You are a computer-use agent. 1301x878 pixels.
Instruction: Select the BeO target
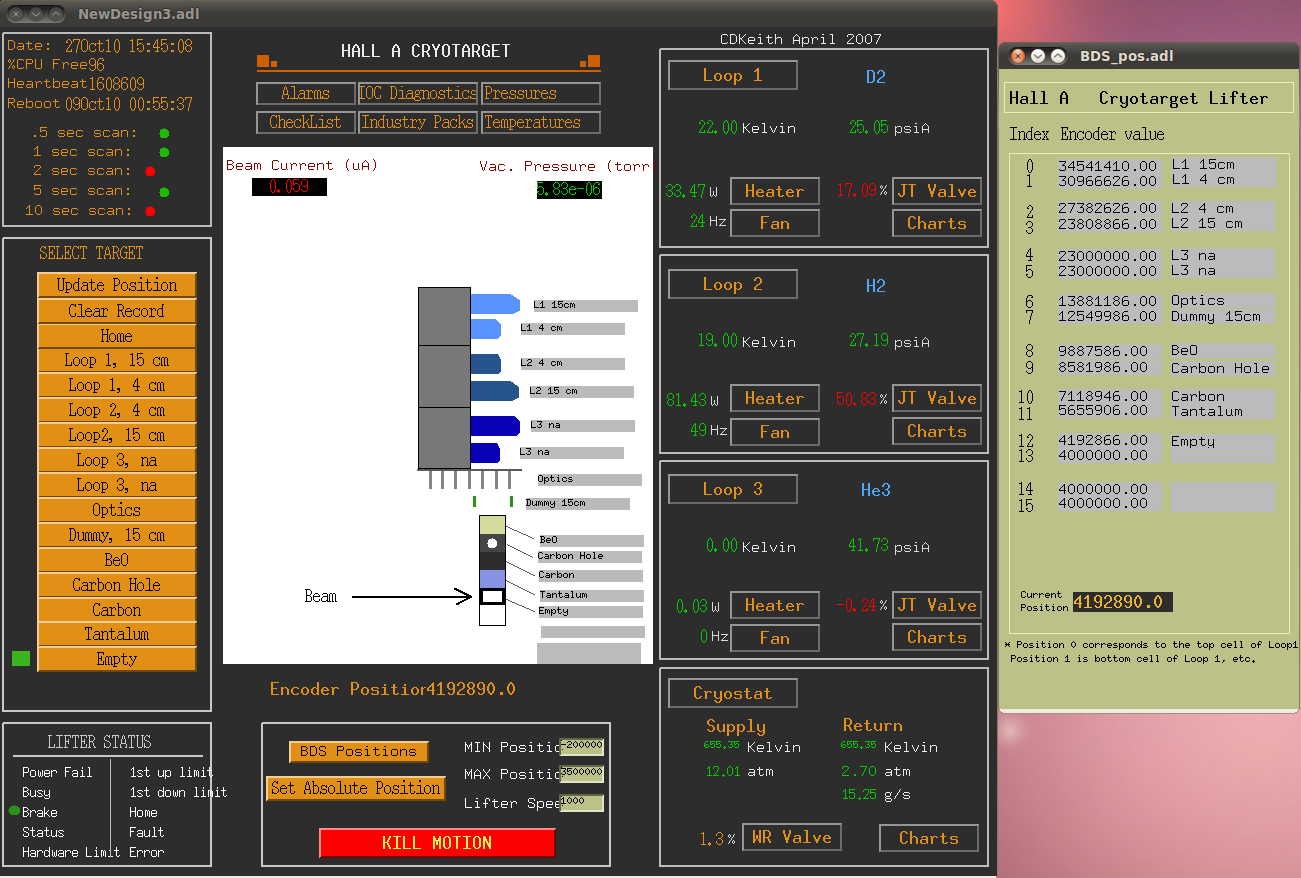point(117,560)
